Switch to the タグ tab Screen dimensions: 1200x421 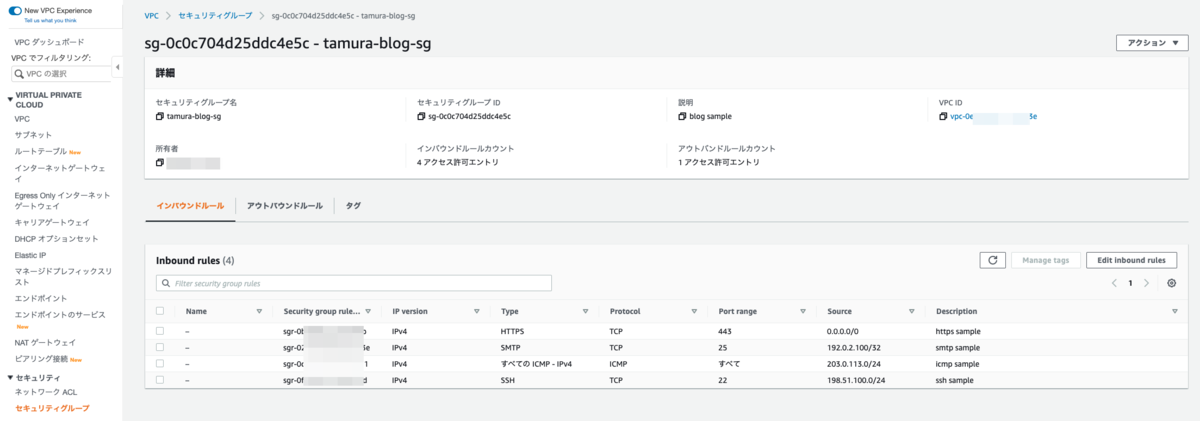(353, 205)
